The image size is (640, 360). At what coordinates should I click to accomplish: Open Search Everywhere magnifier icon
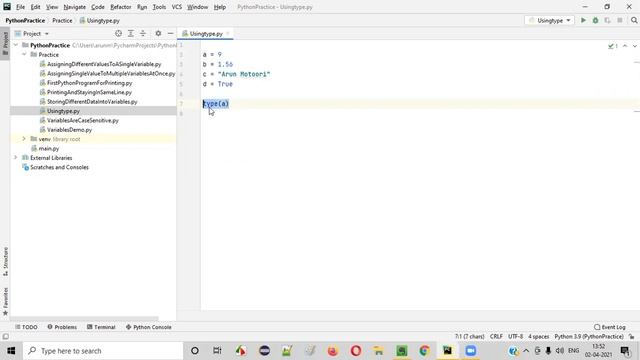tap(634, 20)
